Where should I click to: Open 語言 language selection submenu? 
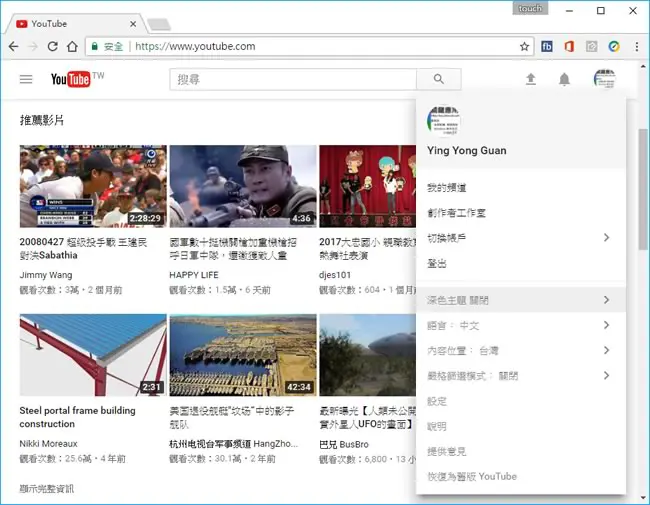[x=521, y=325]
